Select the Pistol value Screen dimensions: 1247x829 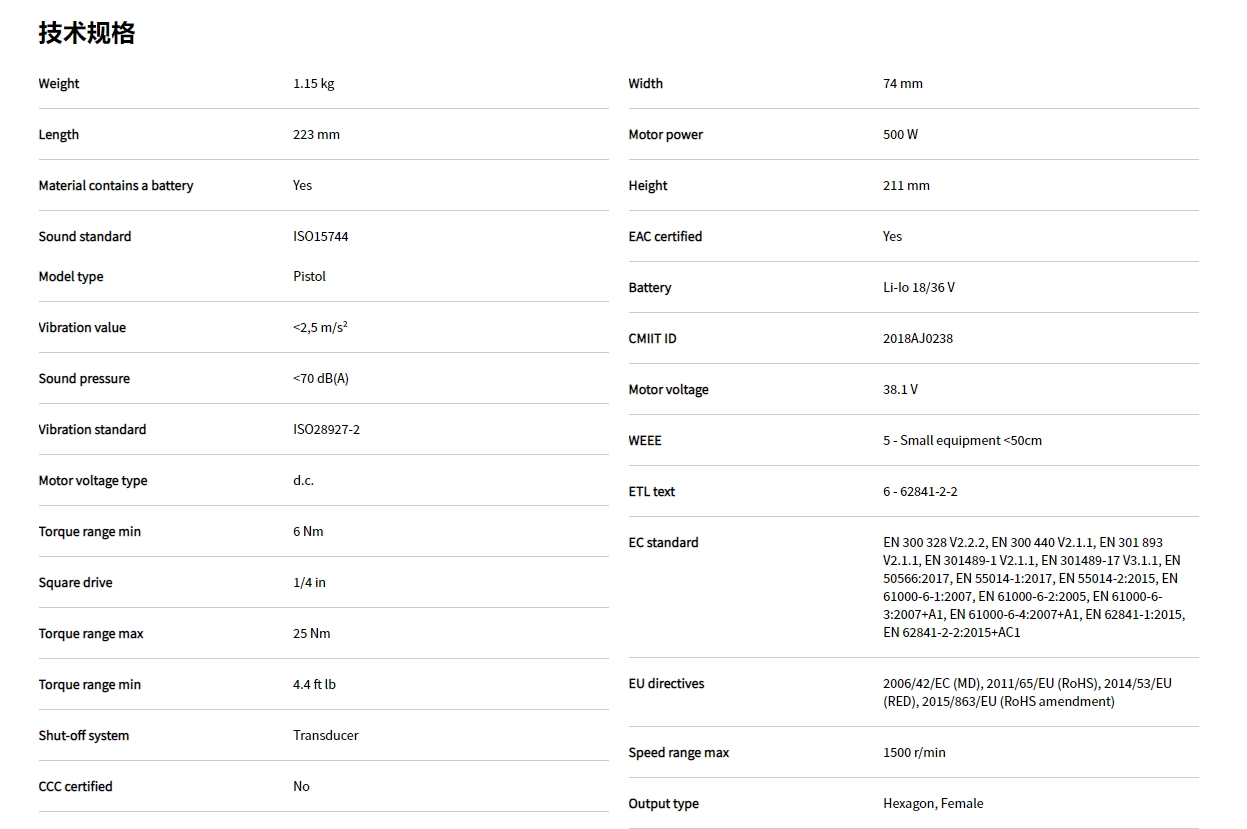point(309,277)
